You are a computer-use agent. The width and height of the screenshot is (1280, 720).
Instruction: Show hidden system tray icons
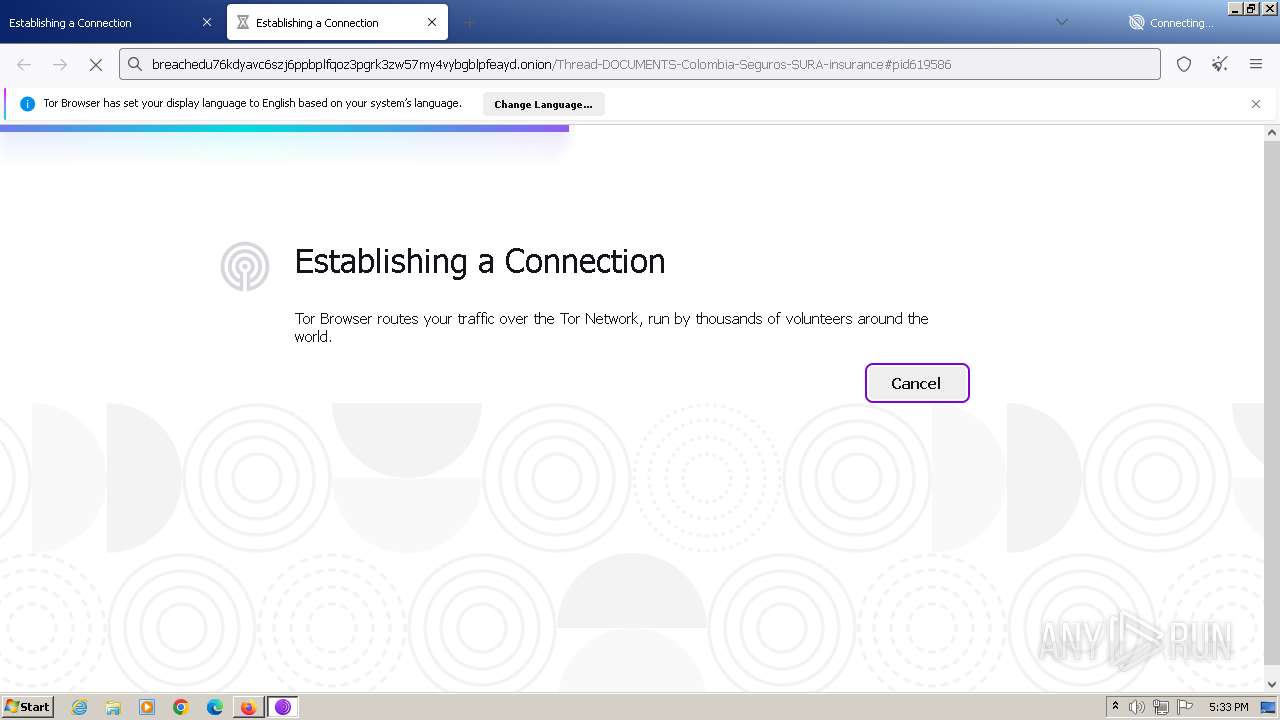1115,707
